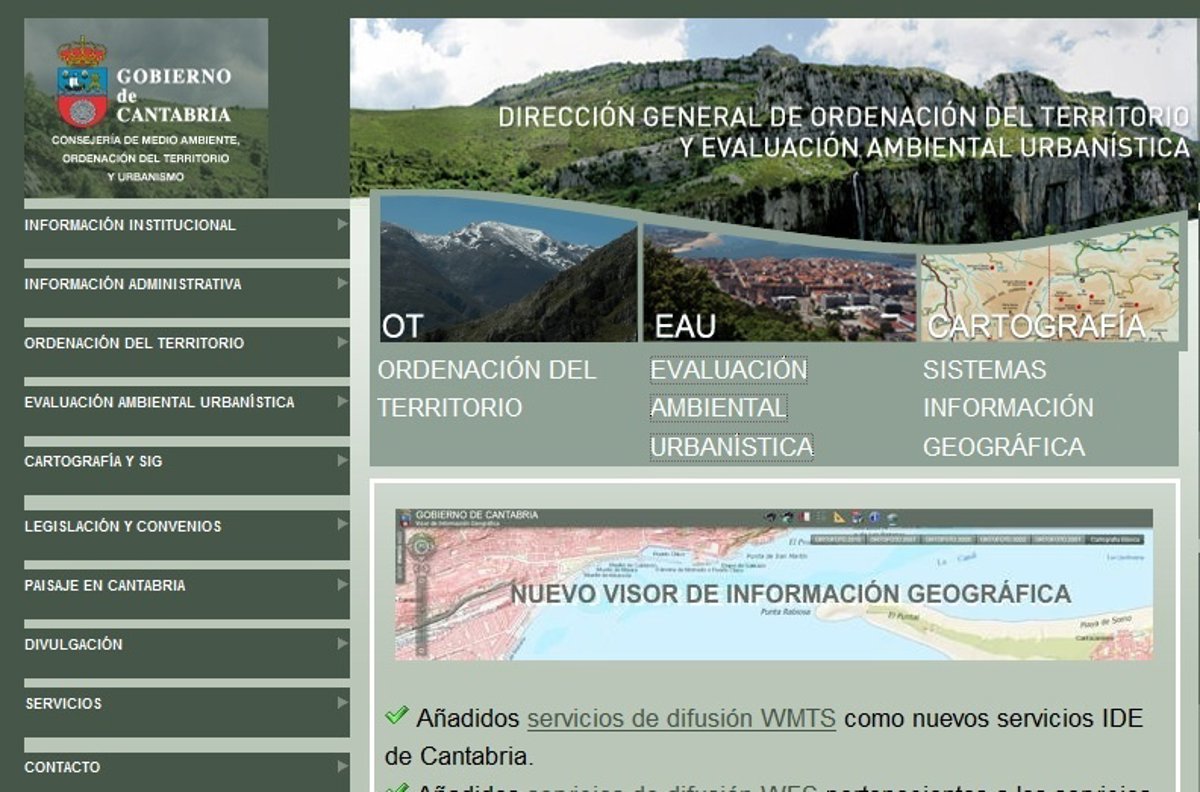The width and height of the screenshot is (1200, 792).
Task: Open the Ordenación del Territorio link under OT
Action: (486, 388)
